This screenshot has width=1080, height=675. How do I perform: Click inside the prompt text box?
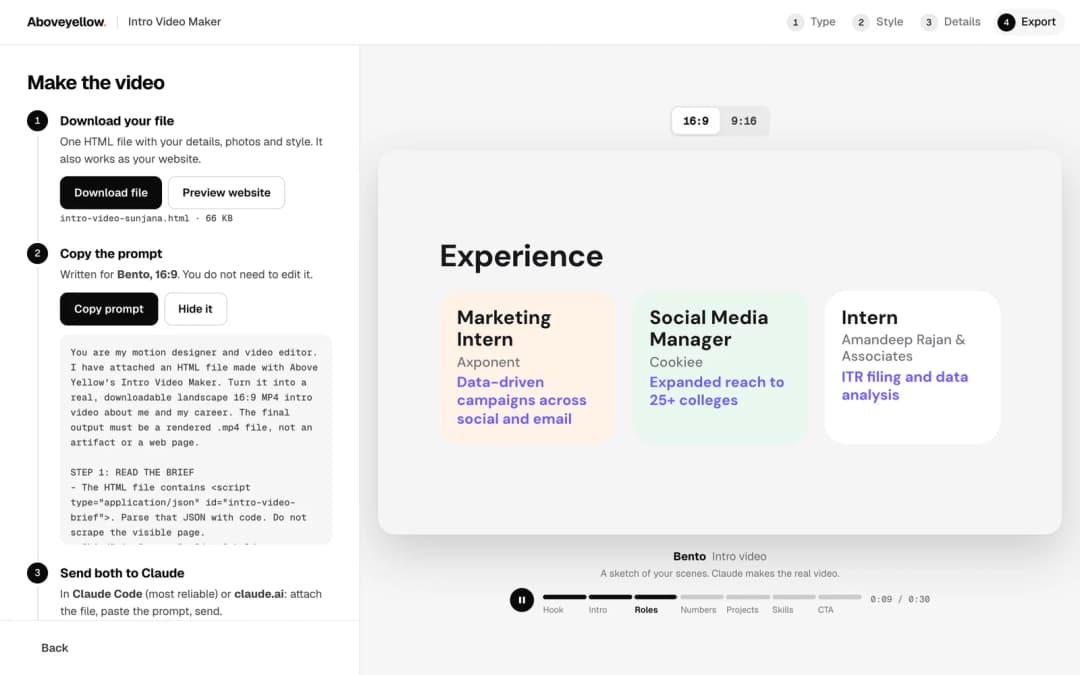pos(196,439)
